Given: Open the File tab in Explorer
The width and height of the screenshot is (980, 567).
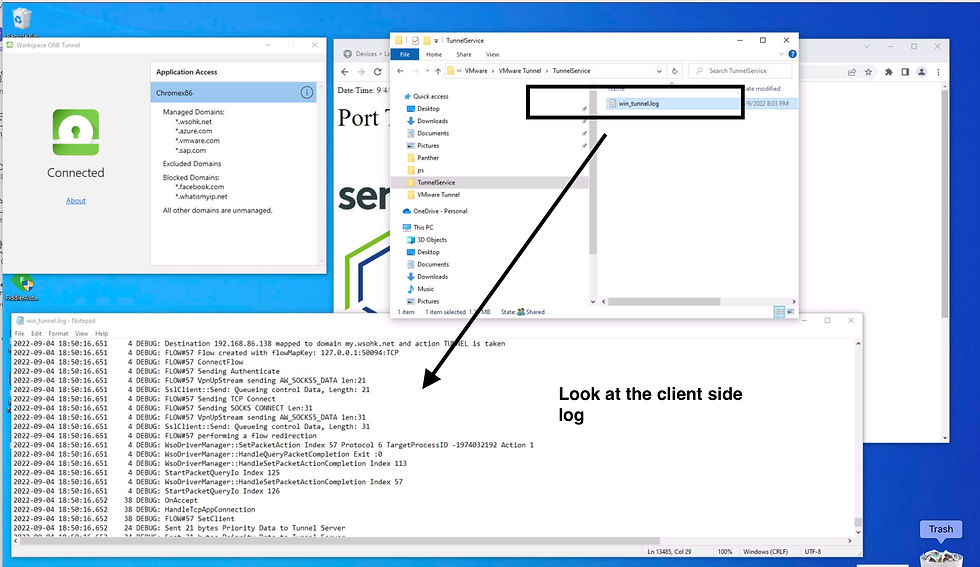Looking at the screenshot, I should [405, 54].
